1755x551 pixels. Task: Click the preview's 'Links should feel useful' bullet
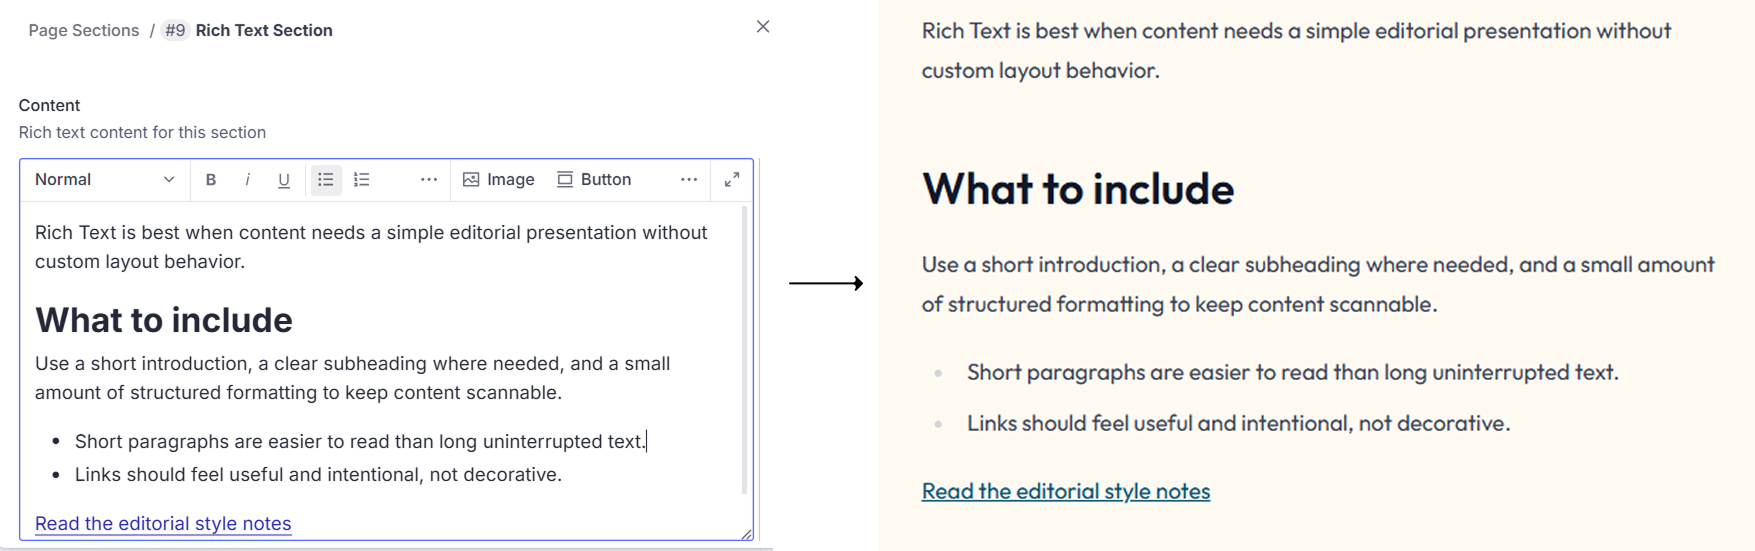[1238, 424]
